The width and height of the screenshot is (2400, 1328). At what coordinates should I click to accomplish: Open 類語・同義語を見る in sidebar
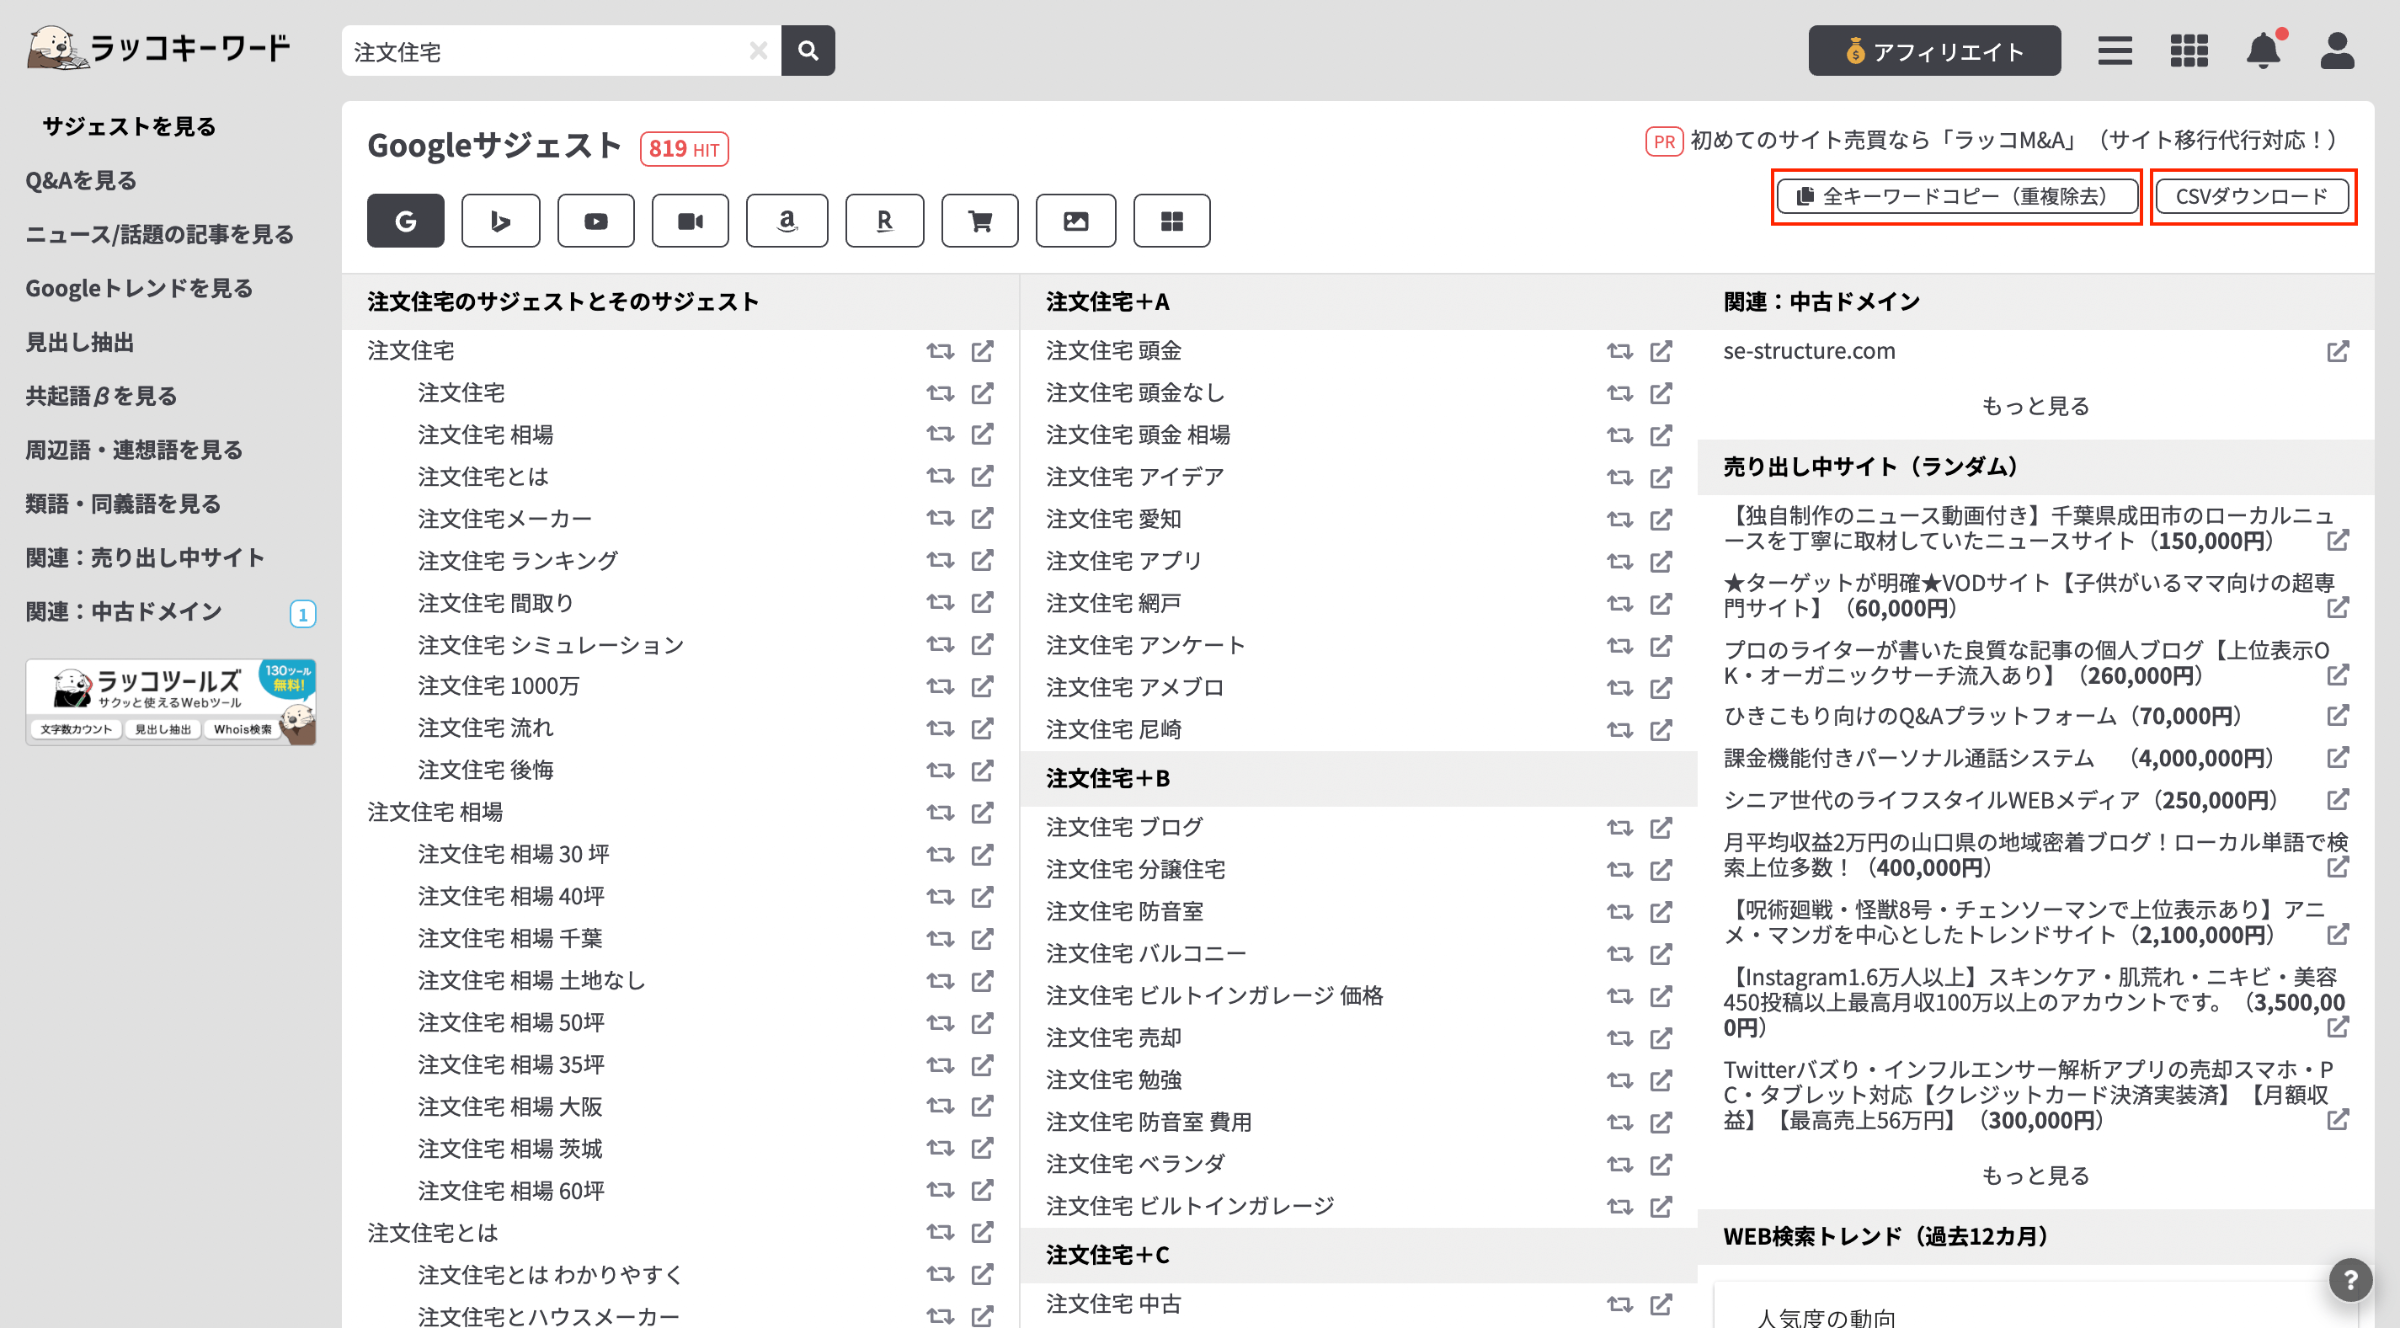(123, 504)
